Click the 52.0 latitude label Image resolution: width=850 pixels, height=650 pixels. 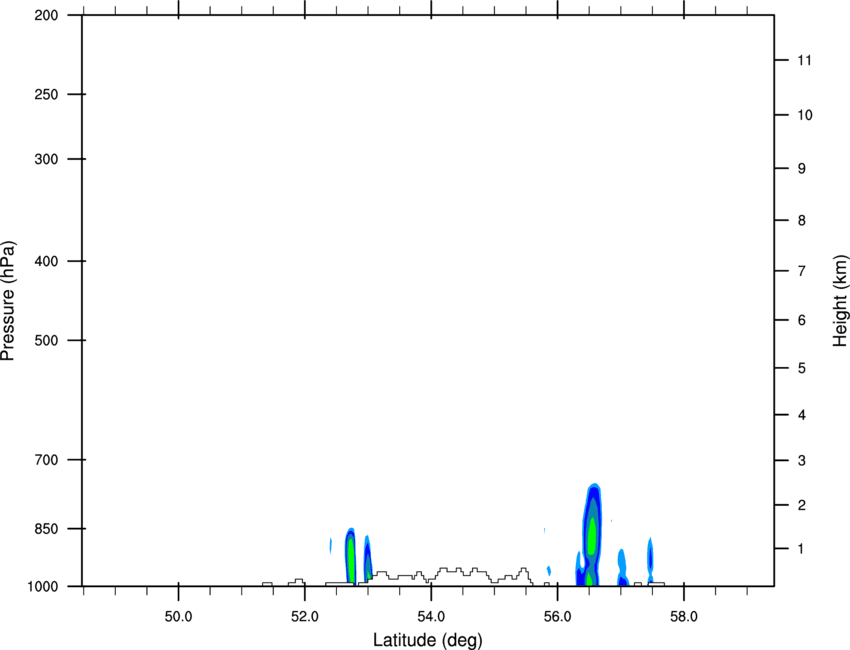305,617
